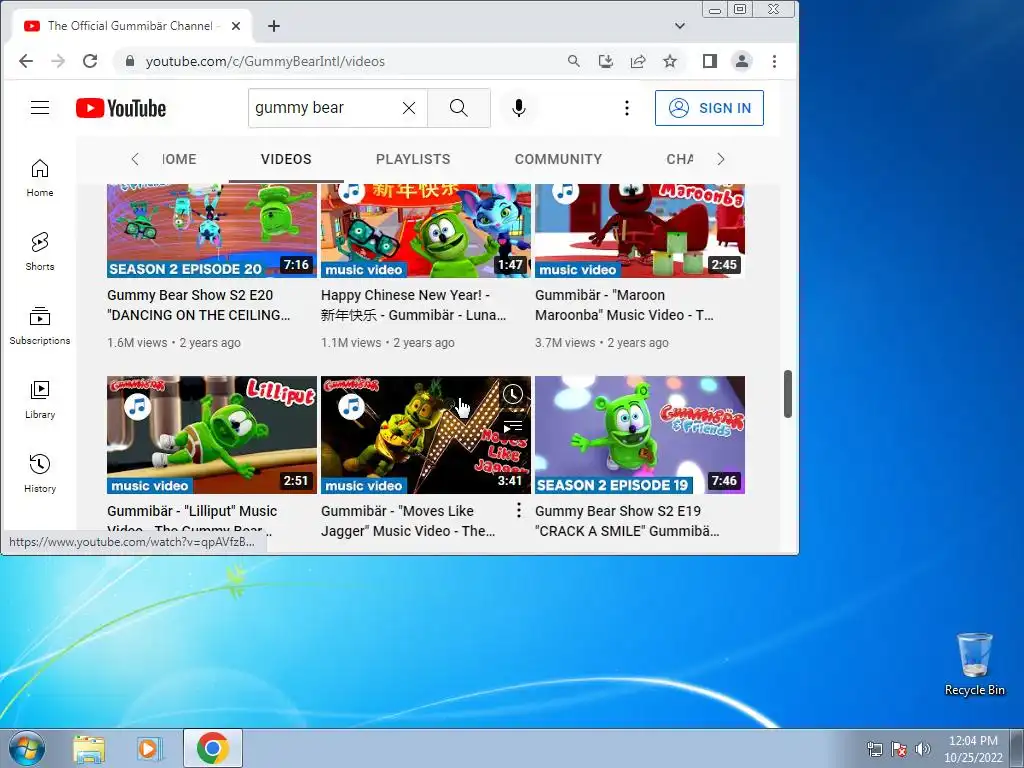Start voice search with the microphone
The width and height of the screenshot is (1024, 768).
[519, 108]
